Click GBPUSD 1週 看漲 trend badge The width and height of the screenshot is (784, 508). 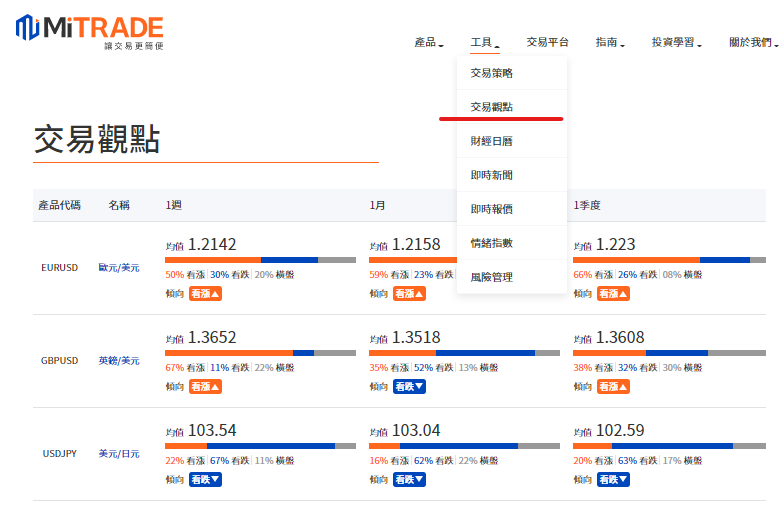(x=205, y=386)
